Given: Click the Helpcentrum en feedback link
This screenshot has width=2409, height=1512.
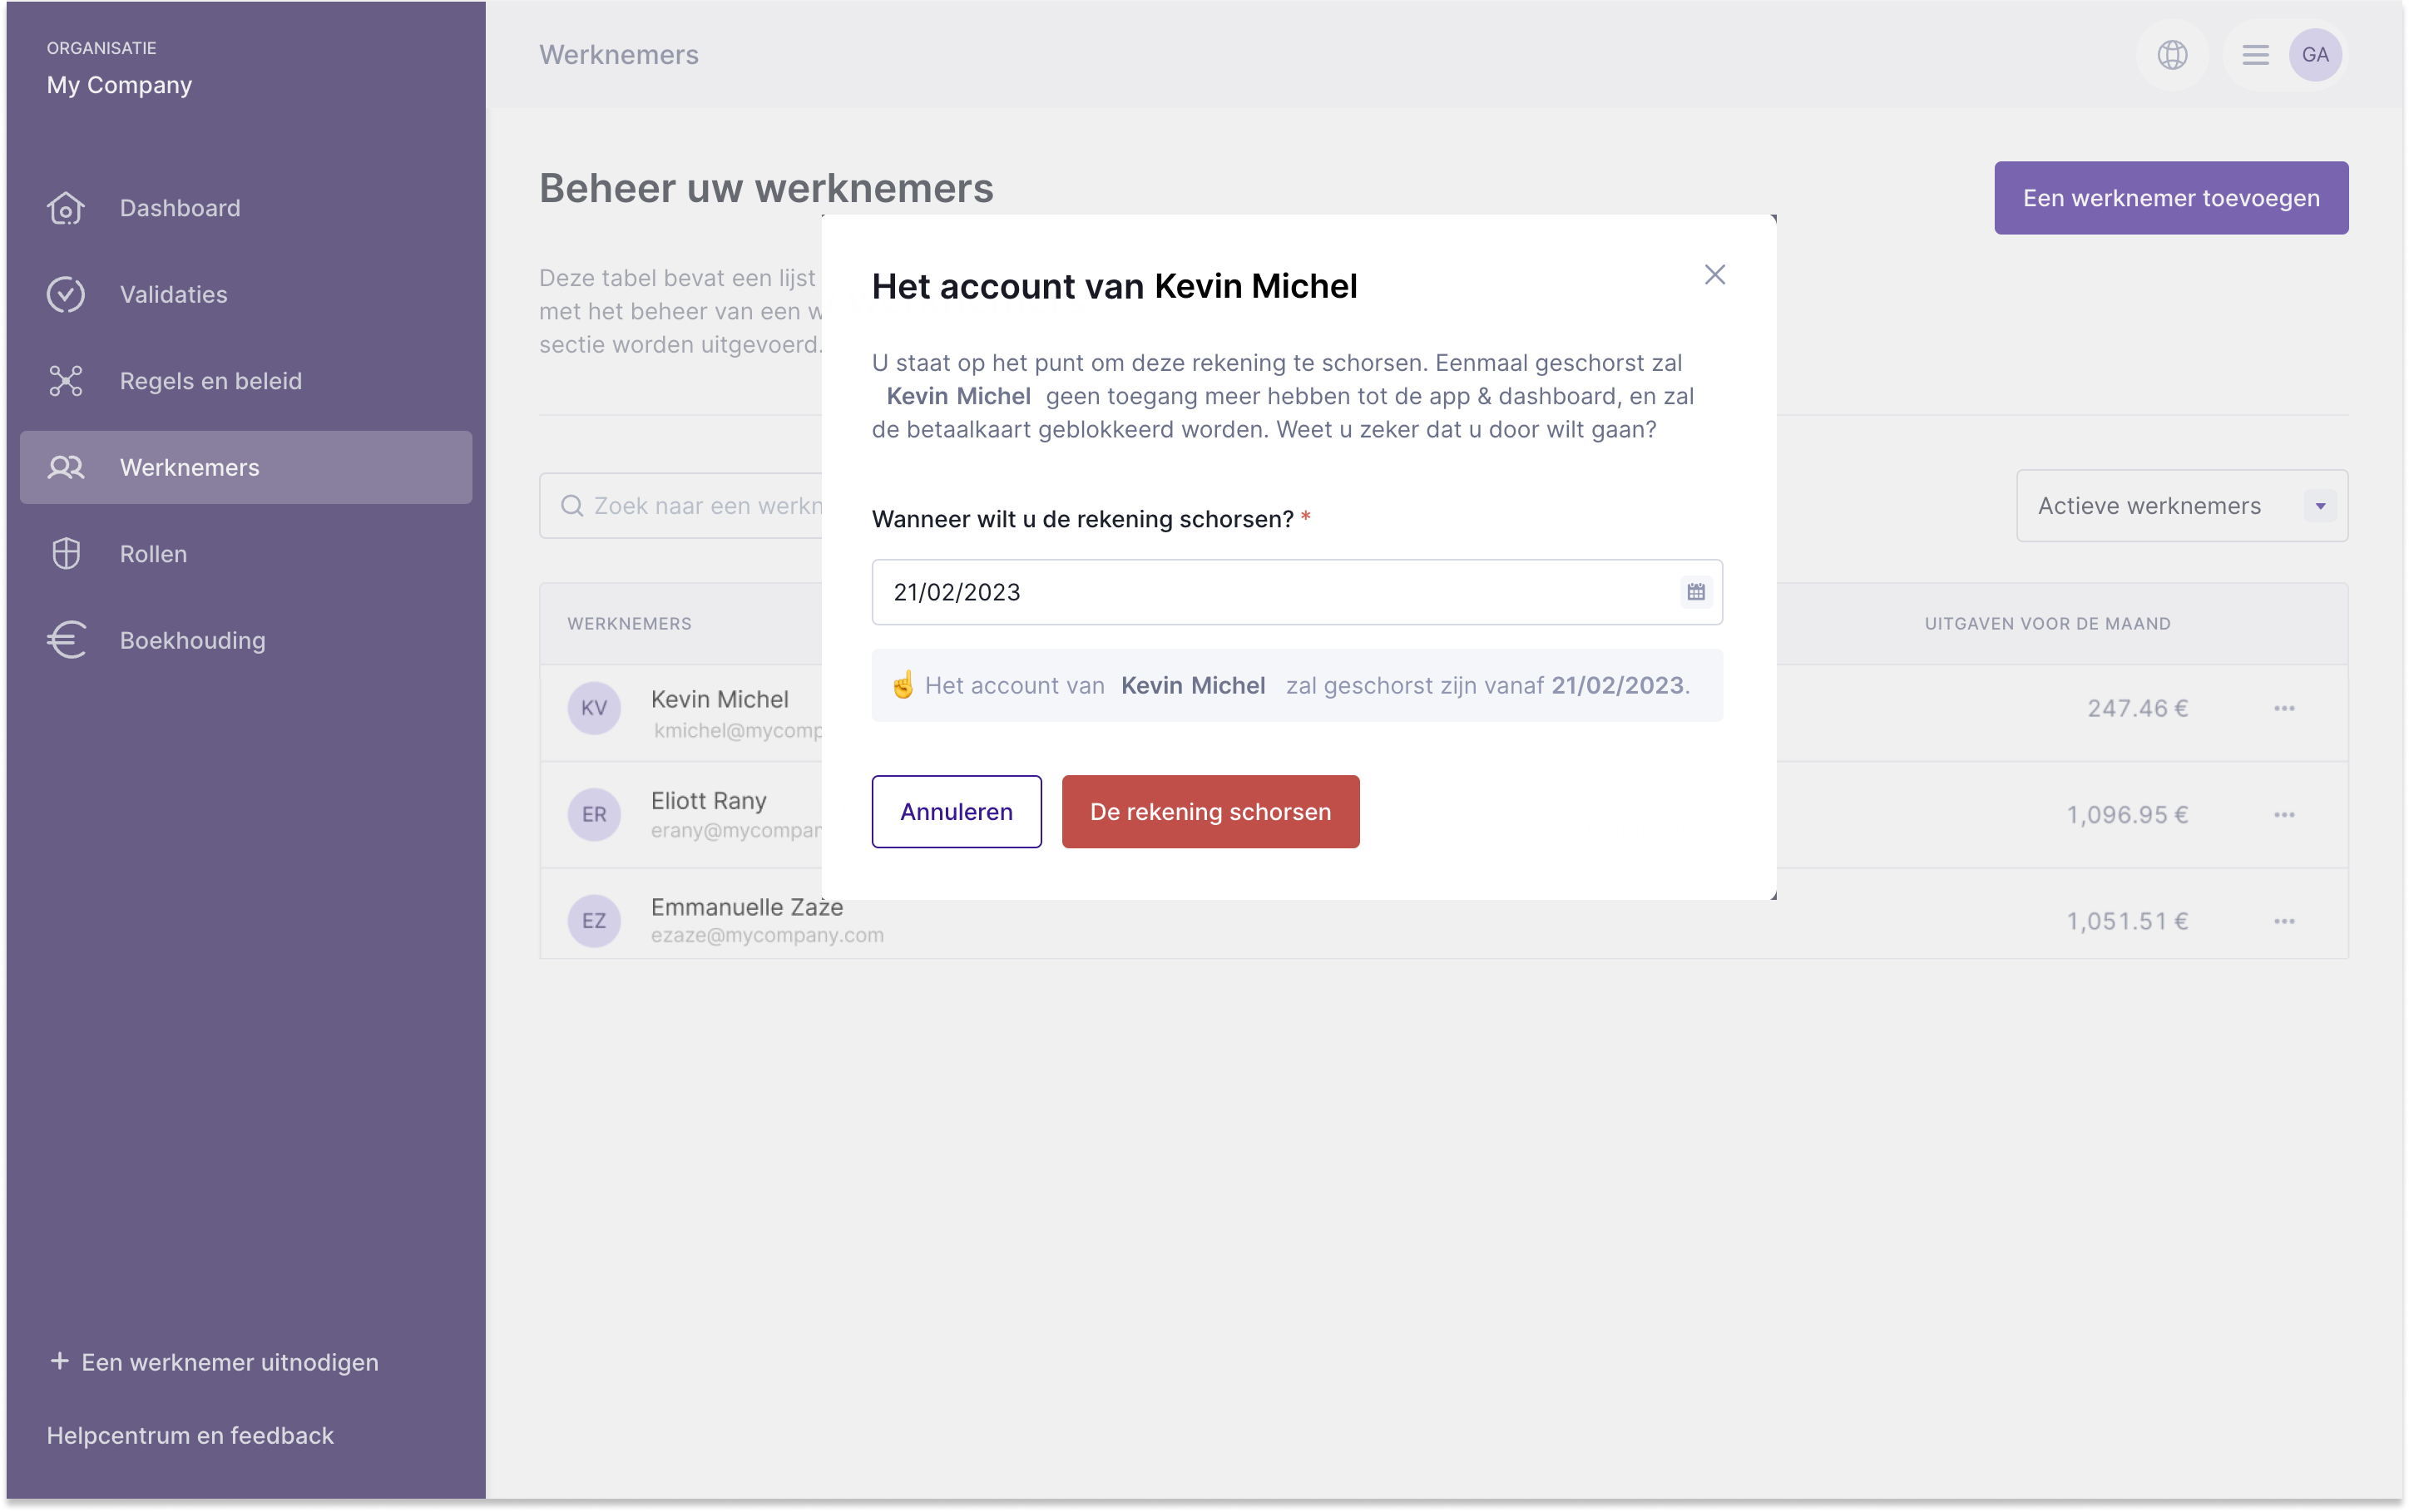Looking at the screenshot, I should pyautogui.click(x=190, y=1435).
